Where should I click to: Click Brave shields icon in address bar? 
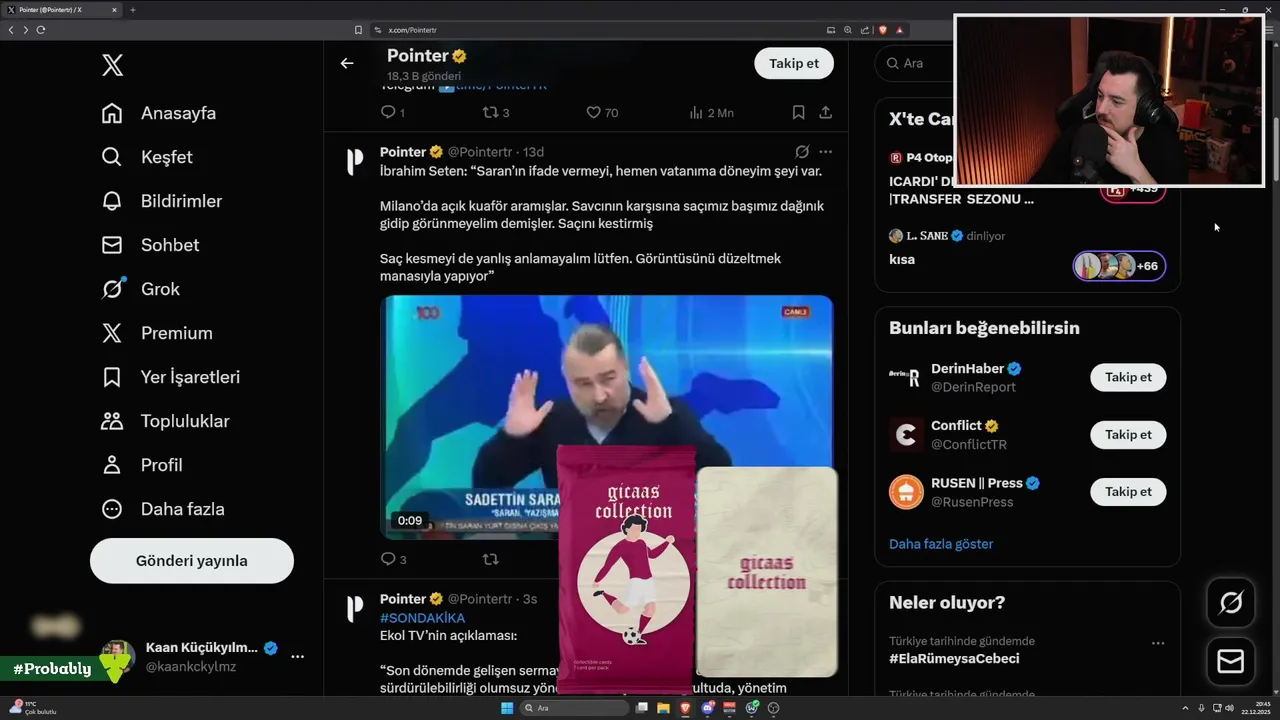click(x=883, y=30)
